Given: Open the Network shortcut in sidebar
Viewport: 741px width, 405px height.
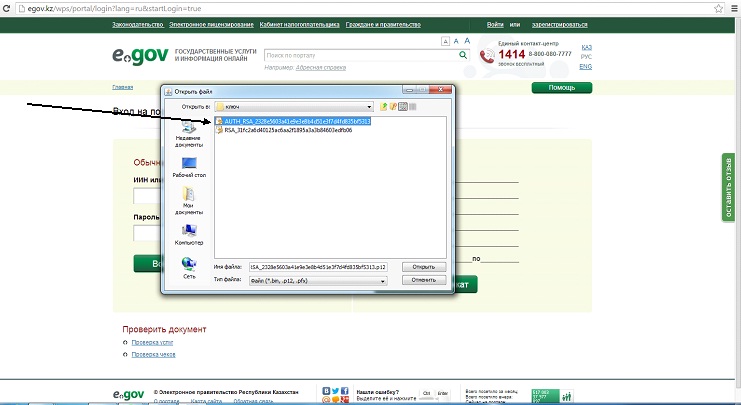Looking at the screenshot, I should point(188,267).
